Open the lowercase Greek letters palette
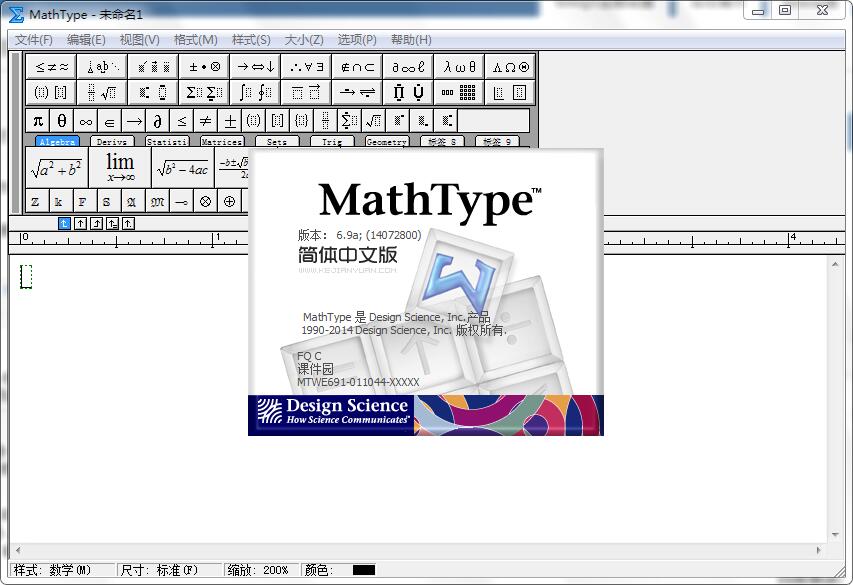 point(460,67)
